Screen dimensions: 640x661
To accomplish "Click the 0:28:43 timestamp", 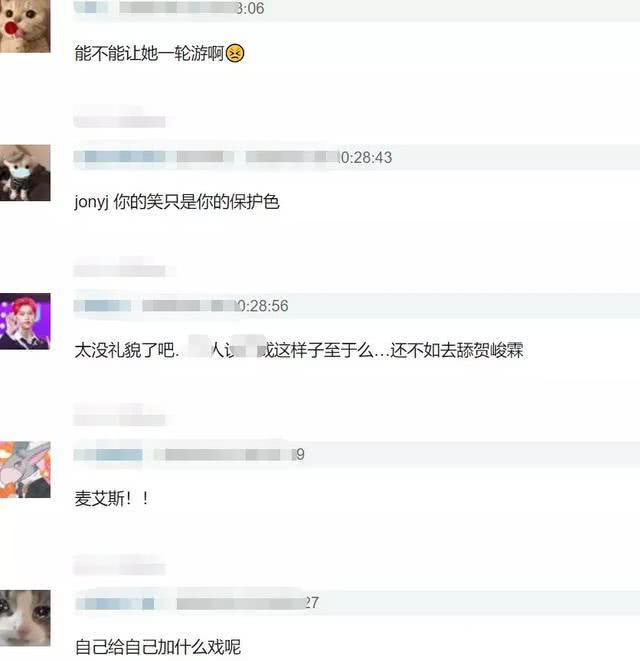I will (366, 158).
